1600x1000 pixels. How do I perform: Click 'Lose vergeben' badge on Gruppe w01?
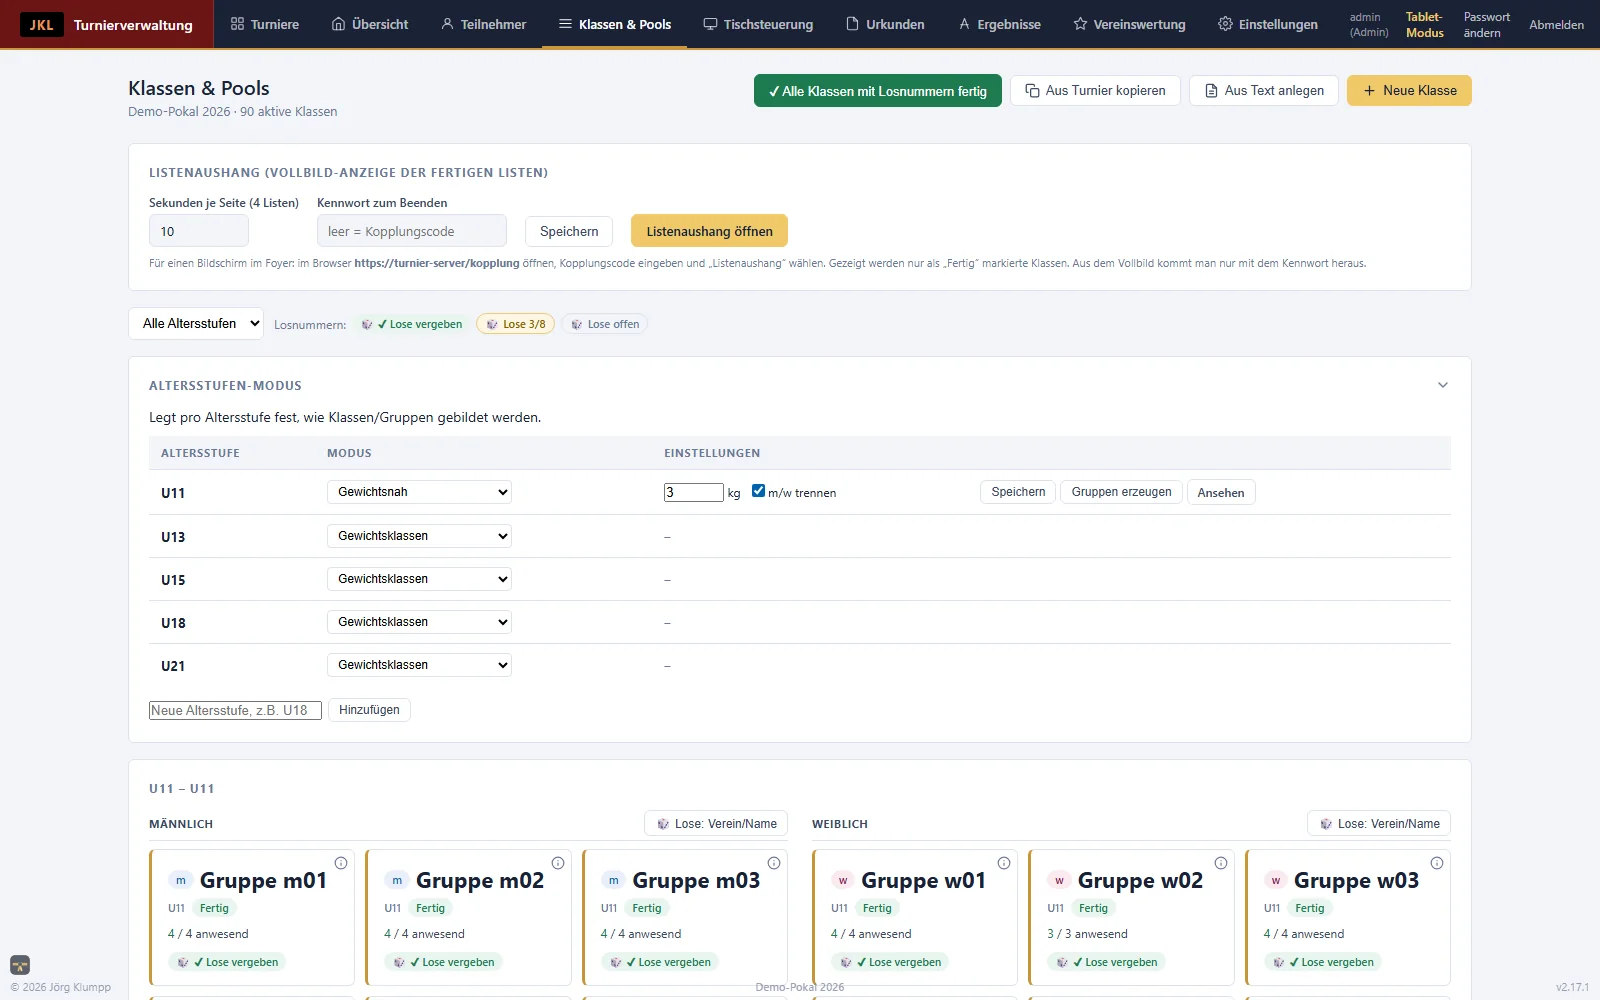(890, 962)
